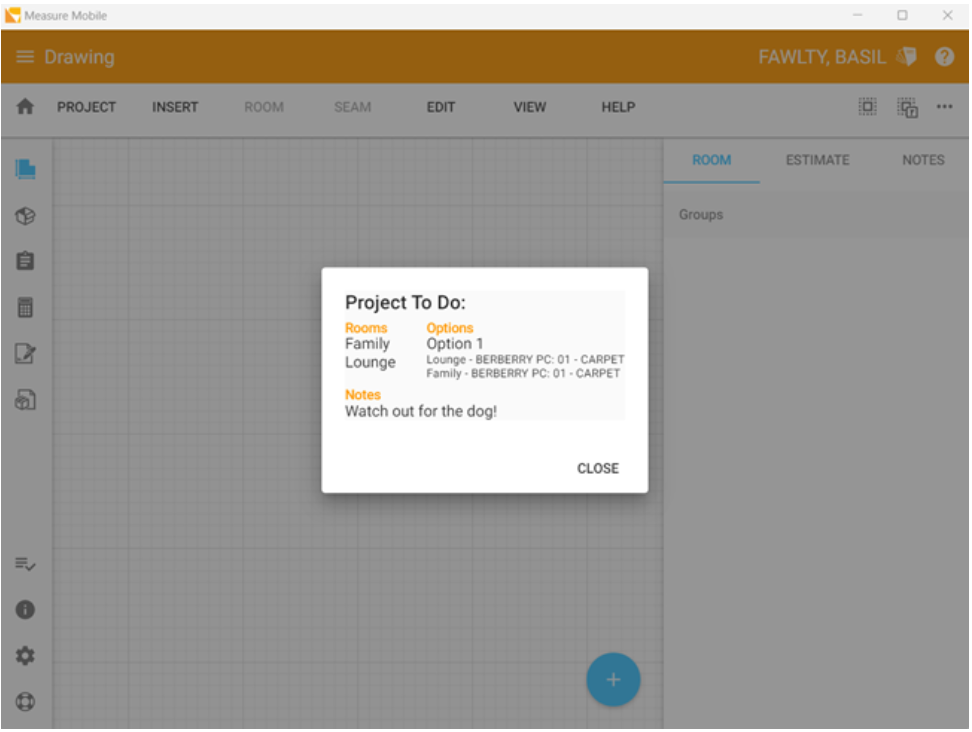Image resolution: width=972 pixels, height=732 pixels.
Task: Launch the calculator tool from the sidebar
Action: (24, 306)
